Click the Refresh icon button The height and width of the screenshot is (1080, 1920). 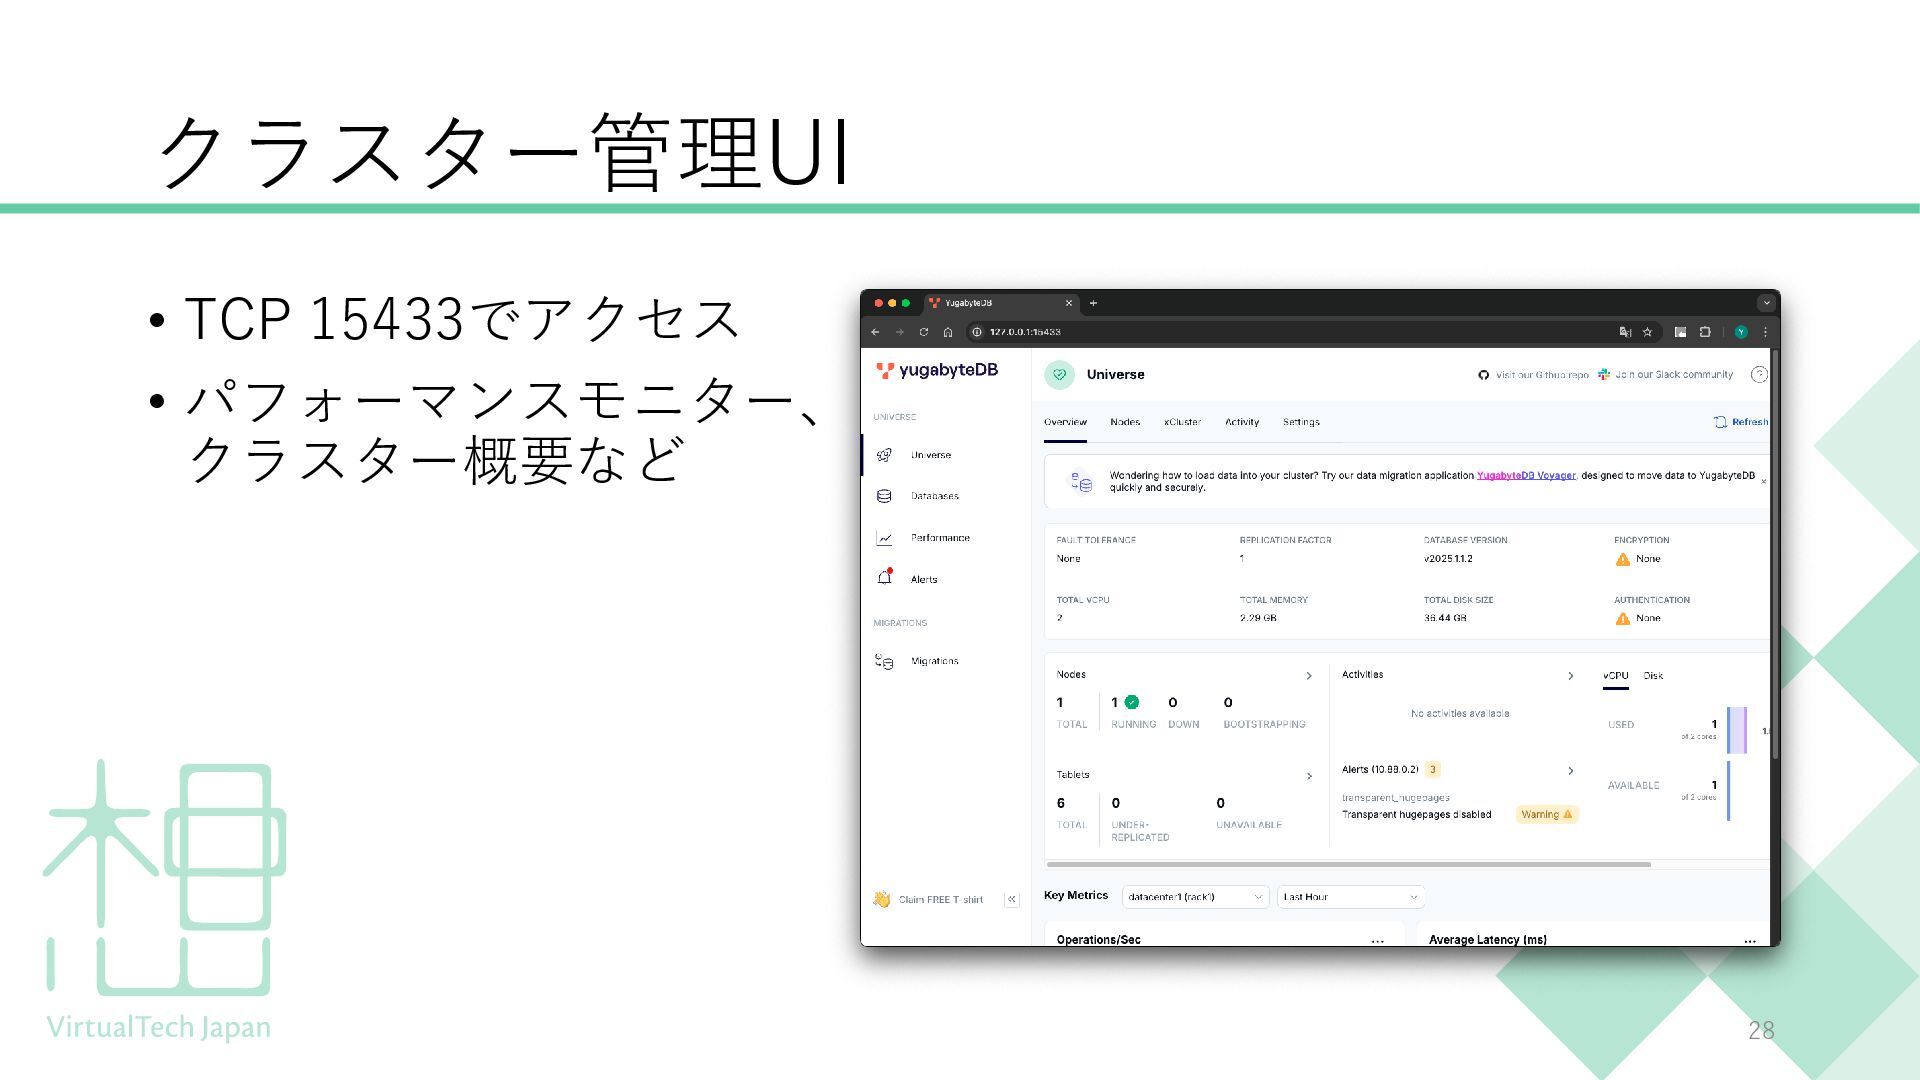click(x=1720, y=422)
